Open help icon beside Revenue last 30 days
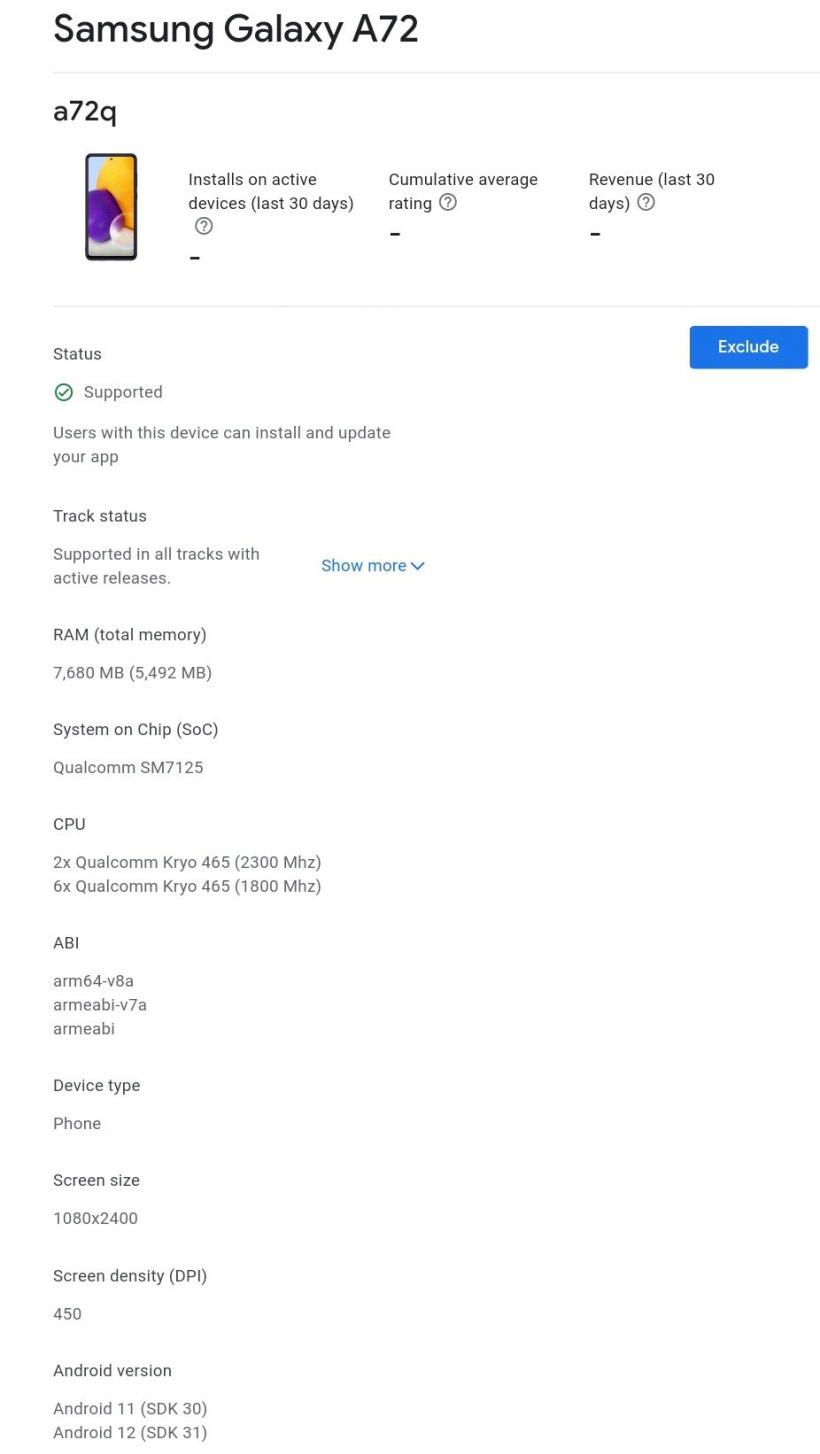 (646, 203)
